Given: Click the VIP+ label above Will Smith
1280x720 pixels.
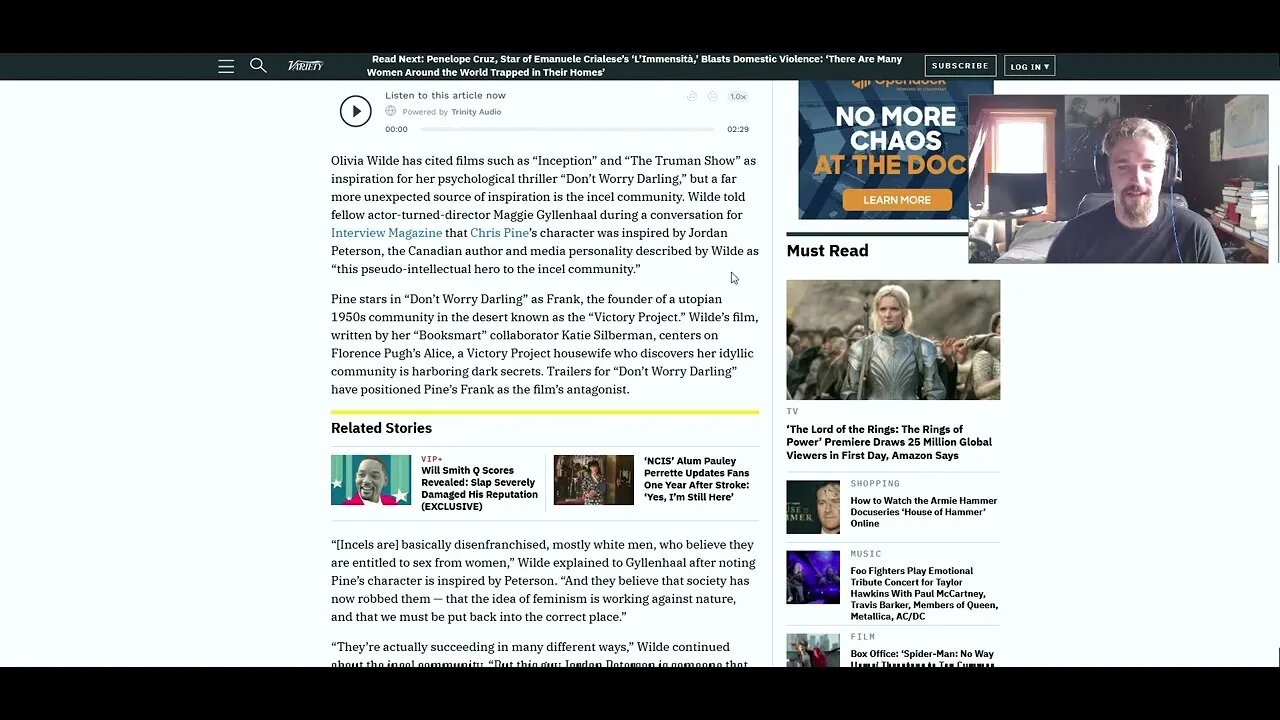Looking at the screenshot, I should (x=432, y=459).
